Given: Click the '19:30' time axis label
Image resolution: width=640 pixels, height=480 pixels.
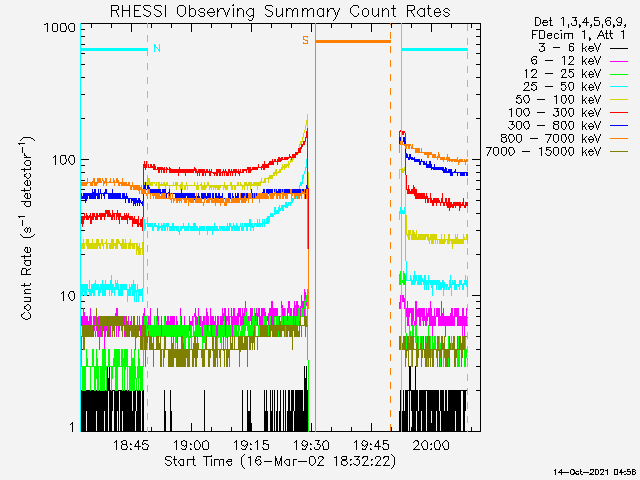Looking at the screenshot, I should tap(311, 444).
